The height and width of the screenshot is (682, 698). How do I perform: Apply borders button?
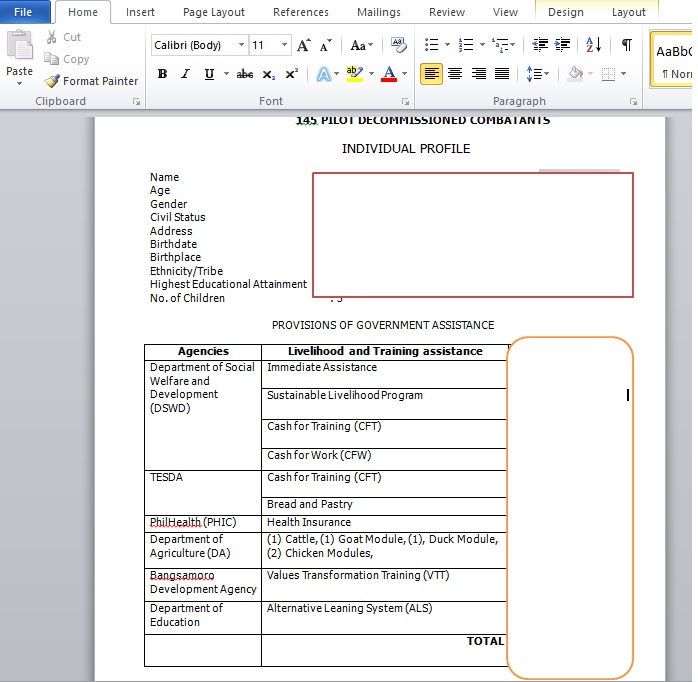(x=608, y=73)
